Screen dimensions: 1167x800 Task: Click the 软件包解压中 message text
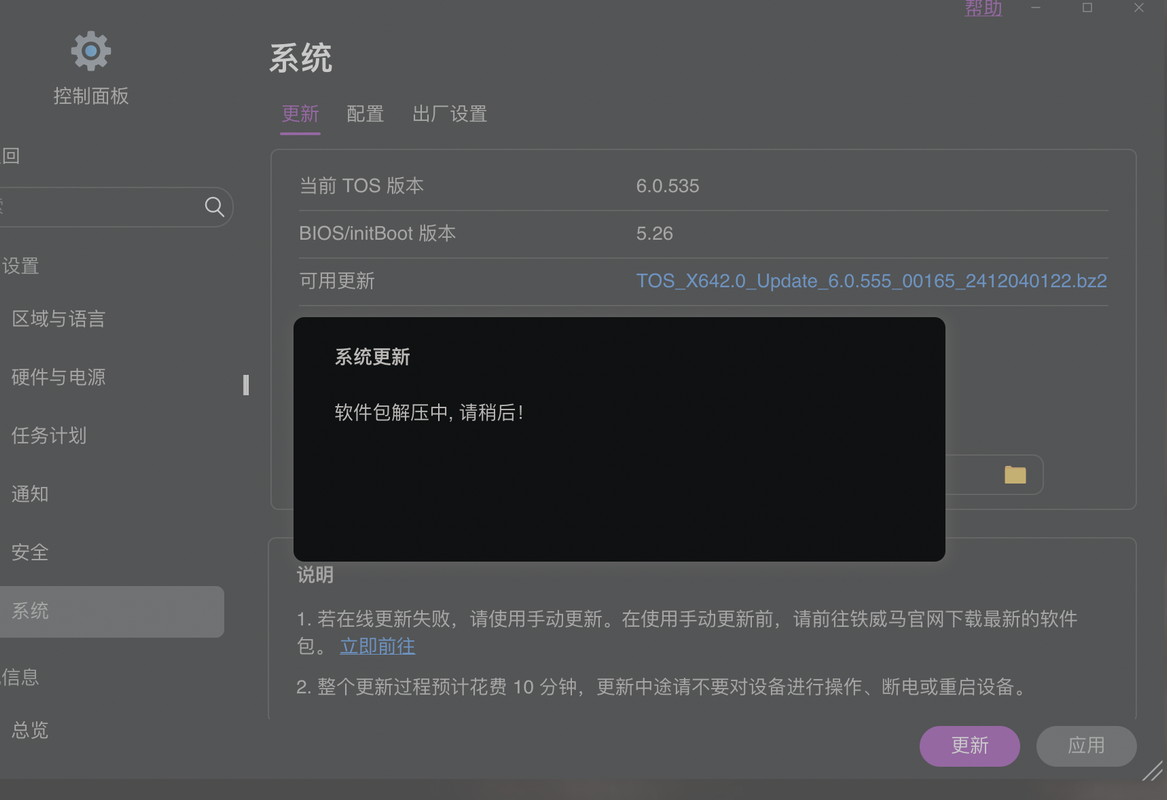[429, 412]
